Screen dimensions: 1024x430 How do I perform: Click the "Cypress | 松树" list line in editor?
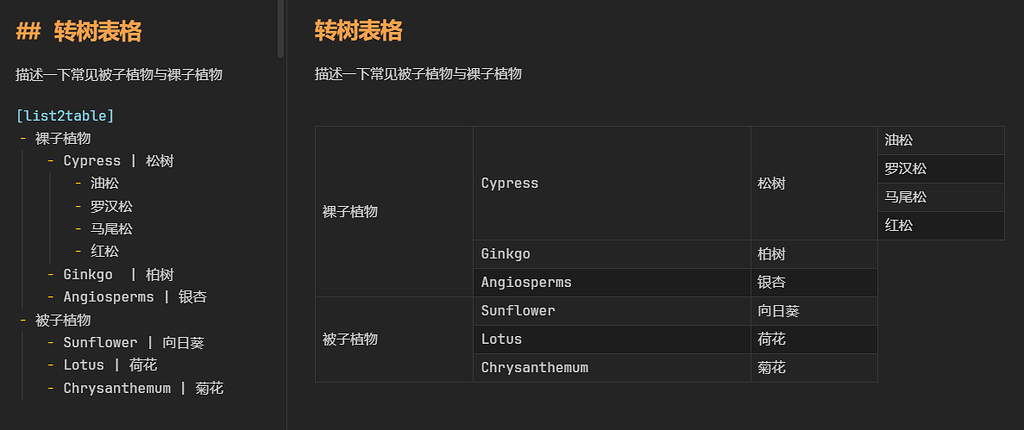point(119,161)
